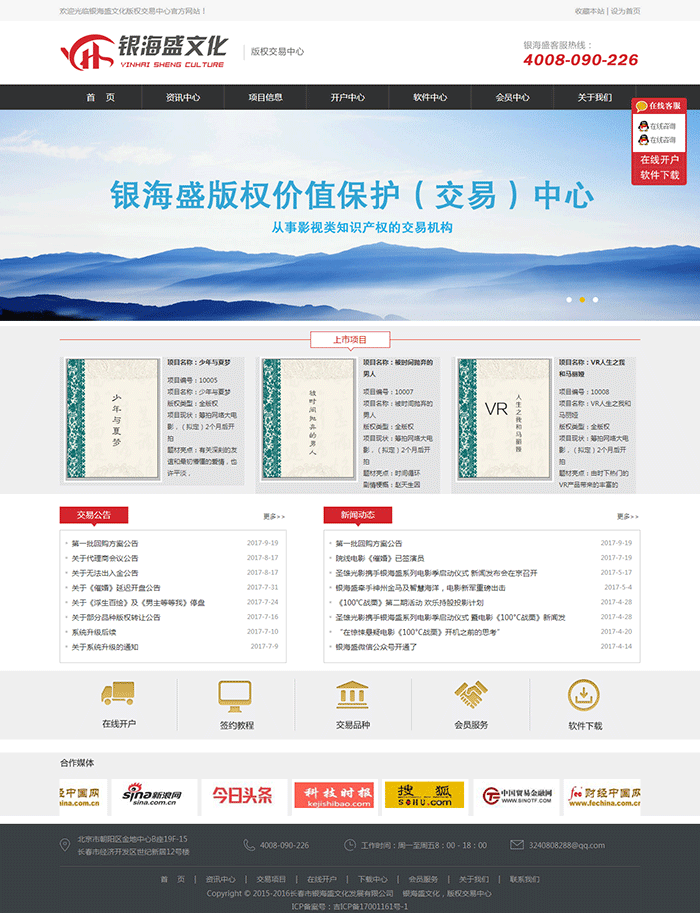Open announcement 系统升级后续
Screen dimensions: 700x913
click(94, 632)
